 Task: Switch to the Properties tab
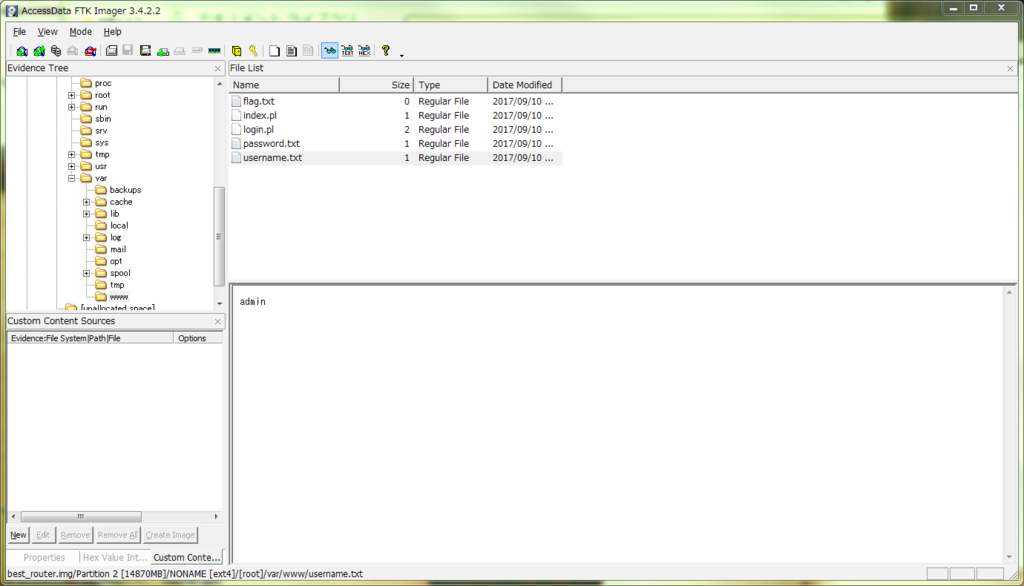(44, 558)
